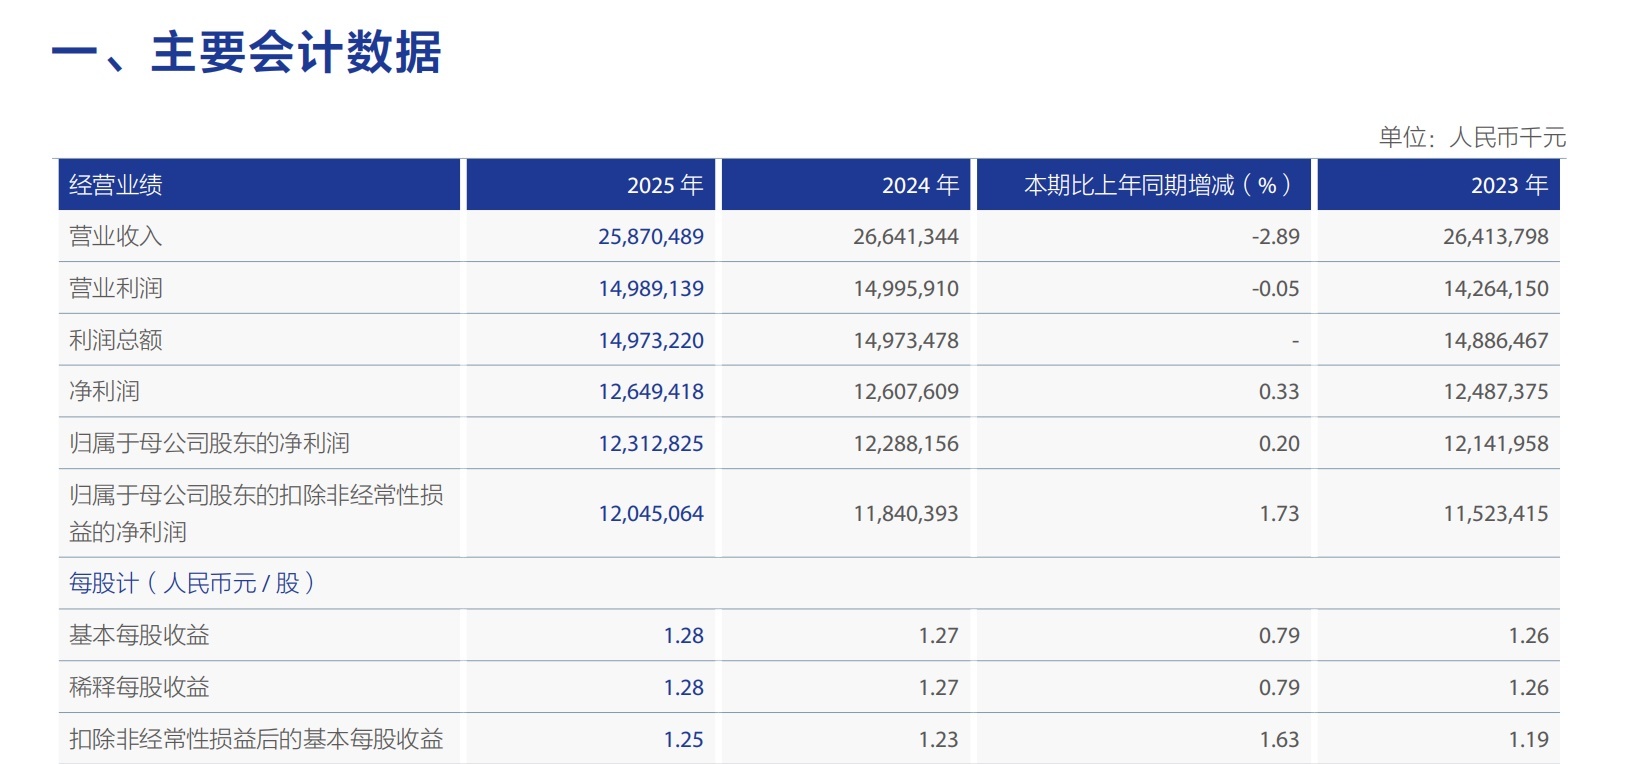
Task: Select the 每股计（人民币元/股）section heading
Action: (192, 583)
